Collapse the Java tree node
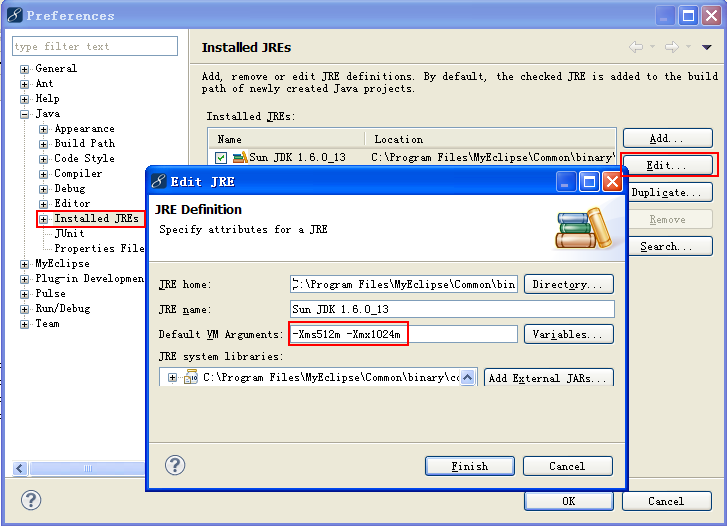Viewport: 727px width, 526px height. pyautogui.click(x=24, y=114)
